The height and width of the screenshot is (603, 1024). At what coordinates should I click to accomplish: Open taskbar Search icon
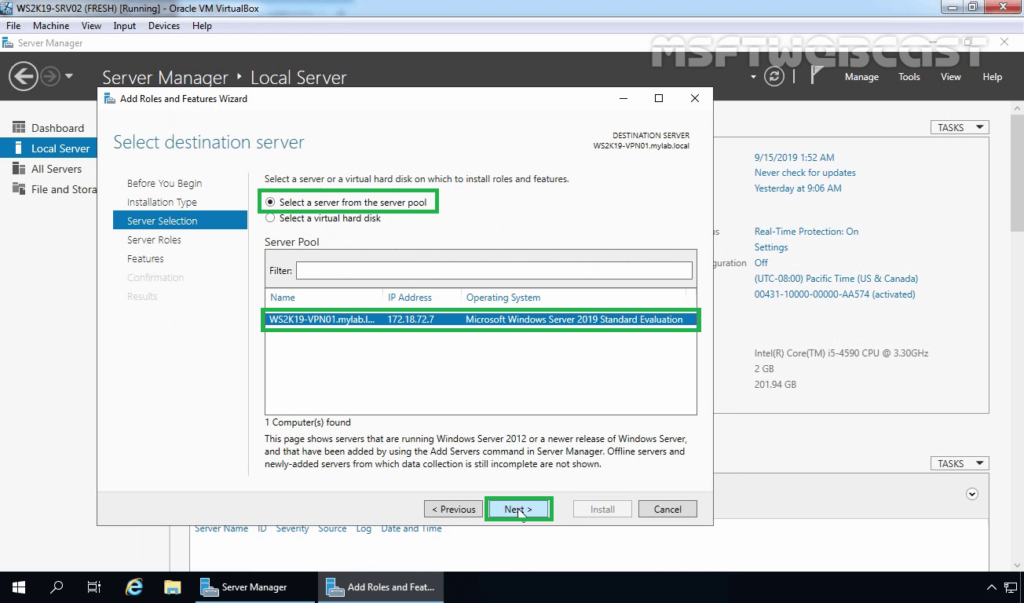pos(57,587)
